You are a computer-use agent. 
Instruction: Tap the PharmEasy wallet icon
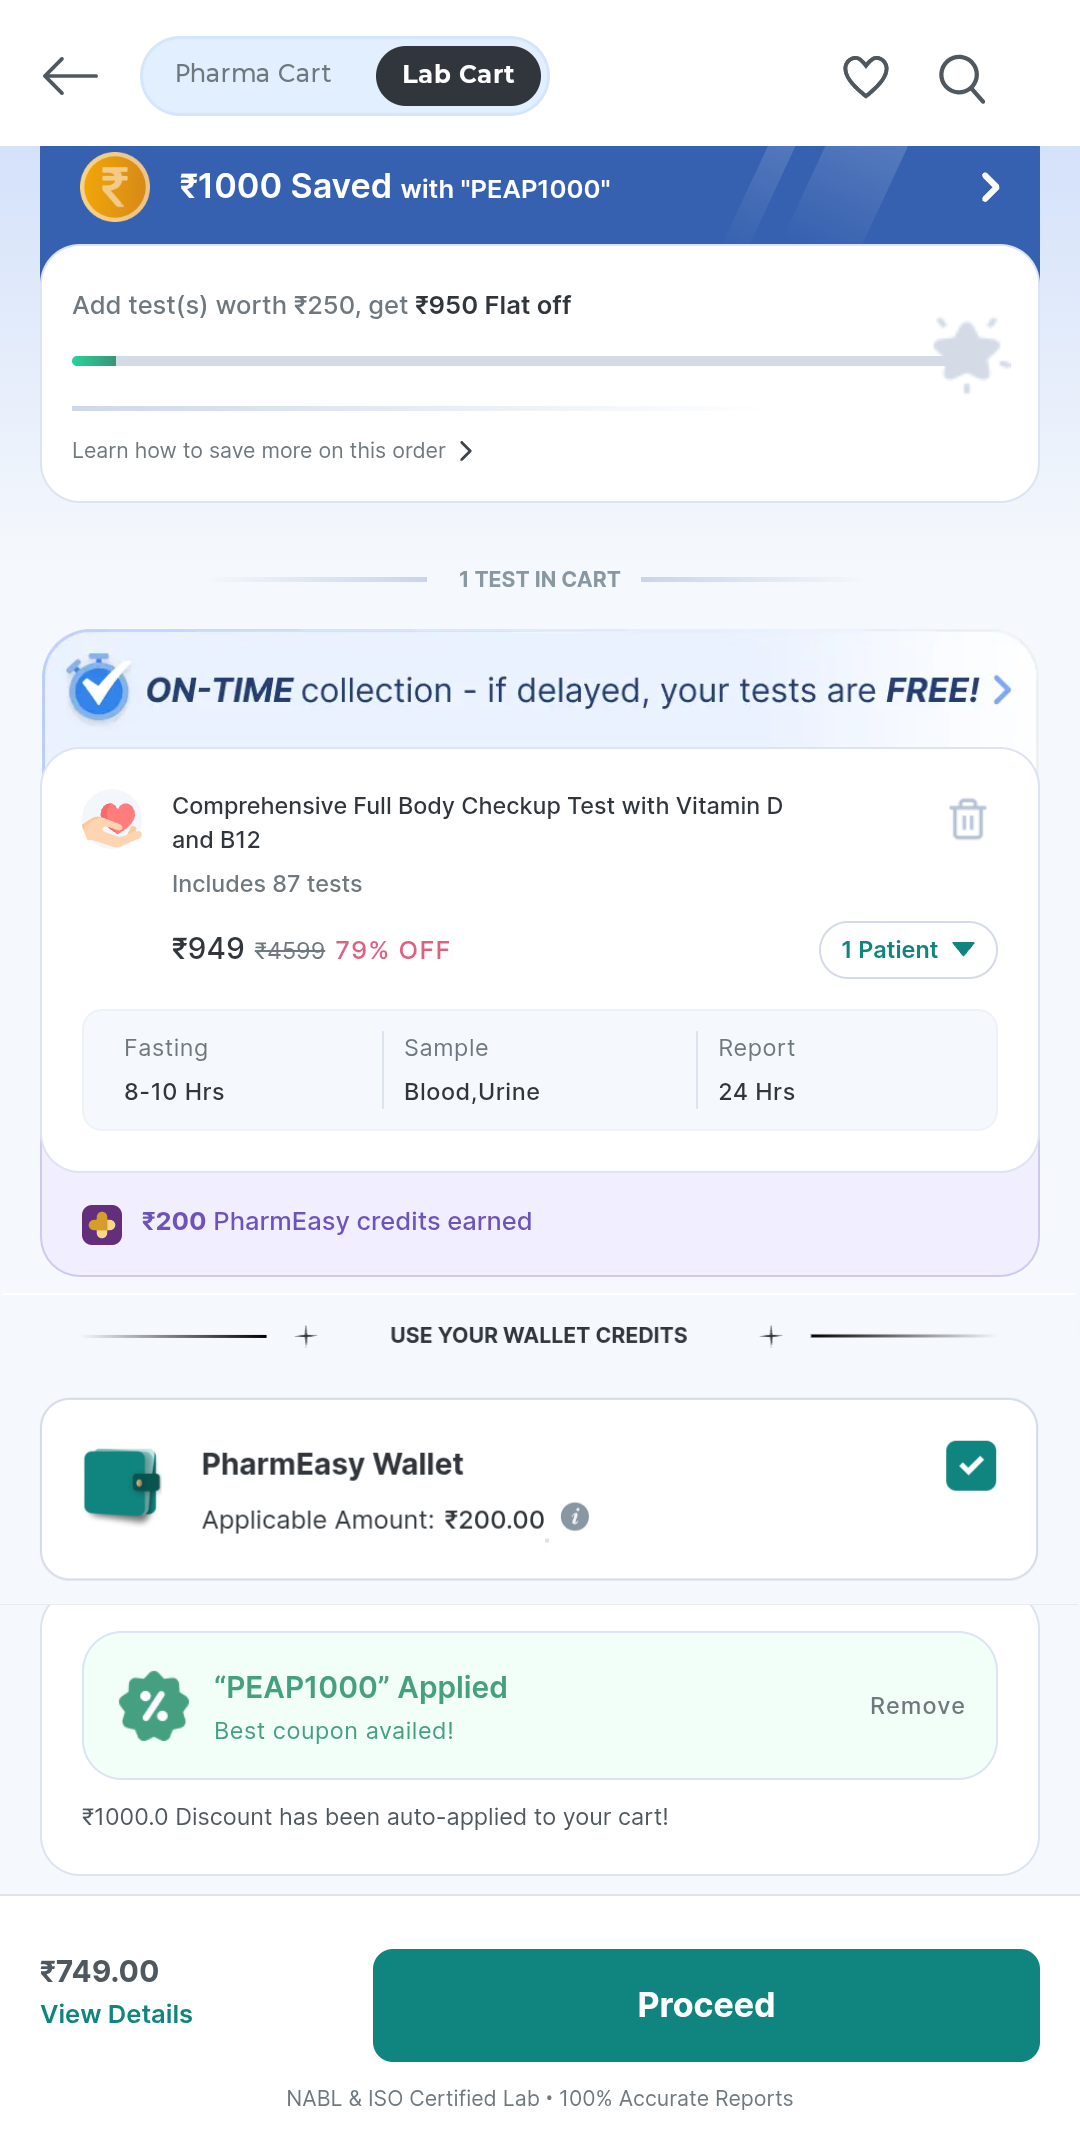tap(122, 1484)
